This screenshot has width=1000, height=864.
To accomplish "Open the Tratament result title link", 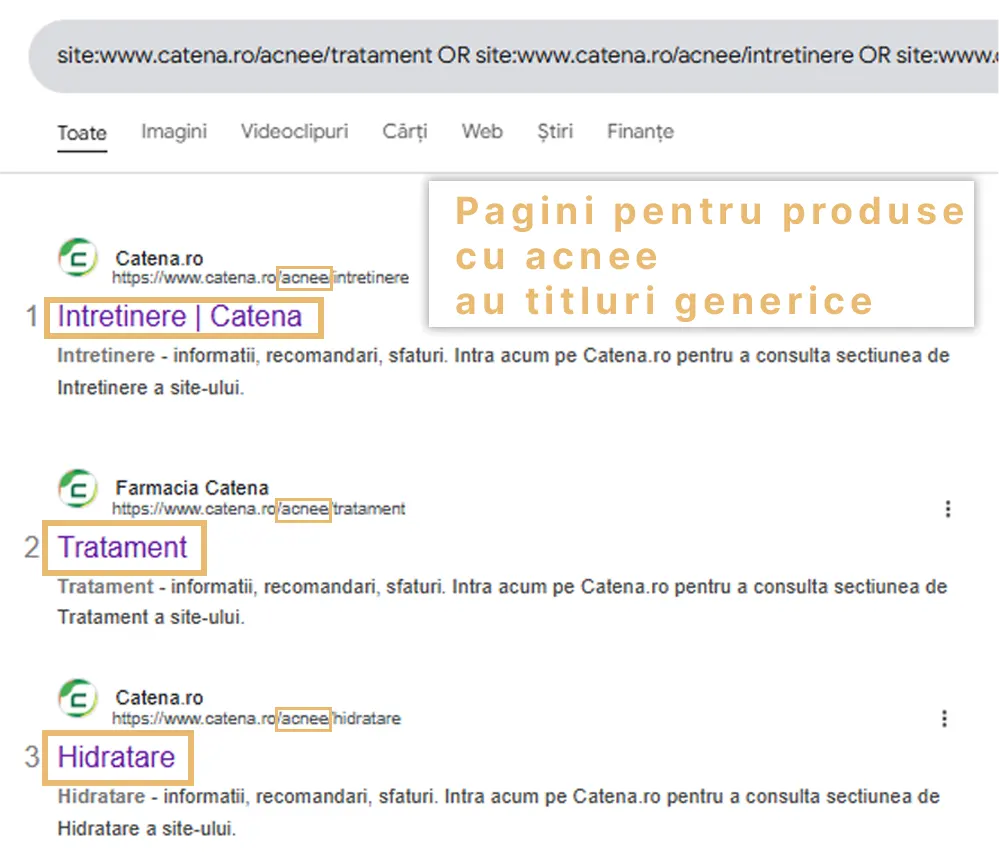I will pyautogui.click(x=123, y=548).
